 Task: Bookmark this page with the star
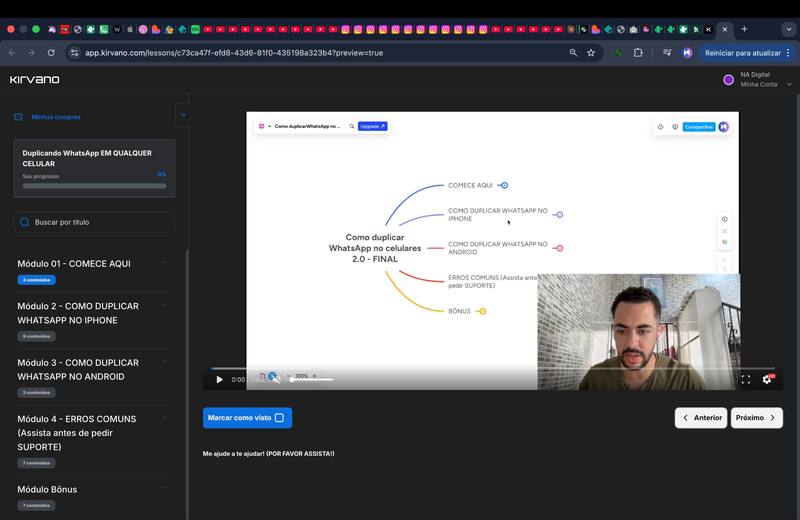591,53
